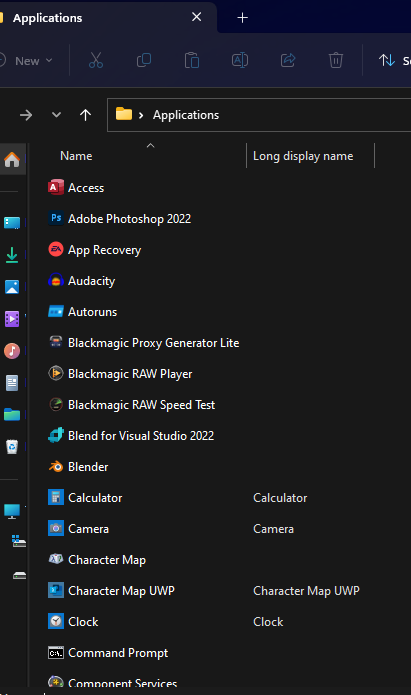411x695 pixels.
Task: Click Calculator in Long display name column
Action: [280, 498]
